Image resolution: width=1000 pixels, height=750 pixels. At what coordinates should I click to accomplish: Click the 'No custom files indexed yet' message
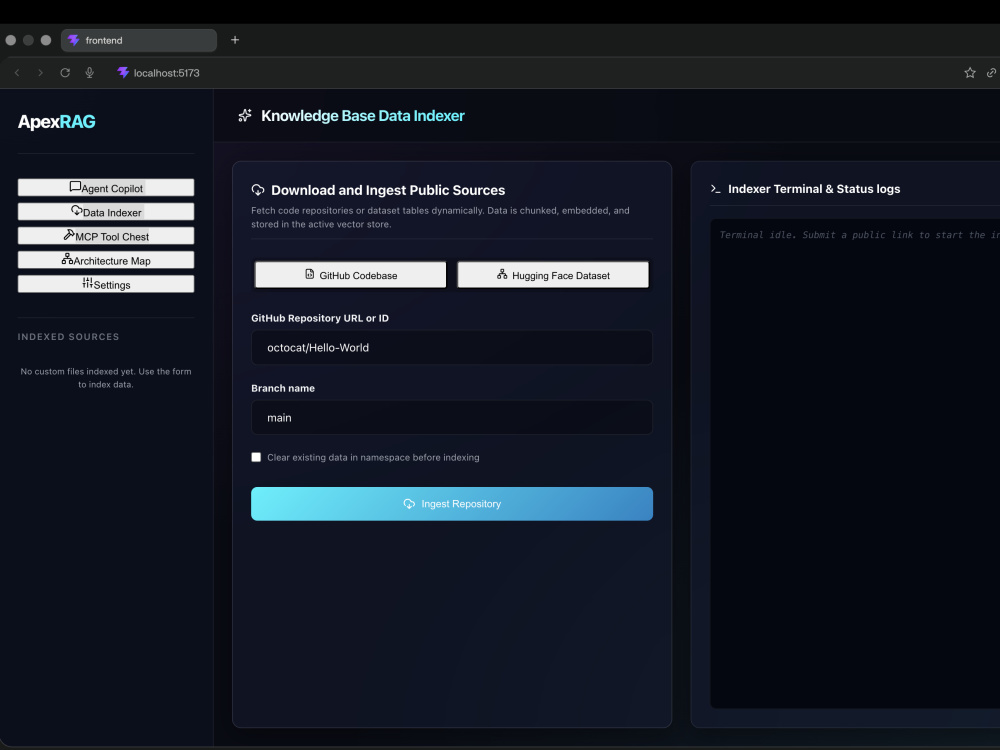click(106, 378)
